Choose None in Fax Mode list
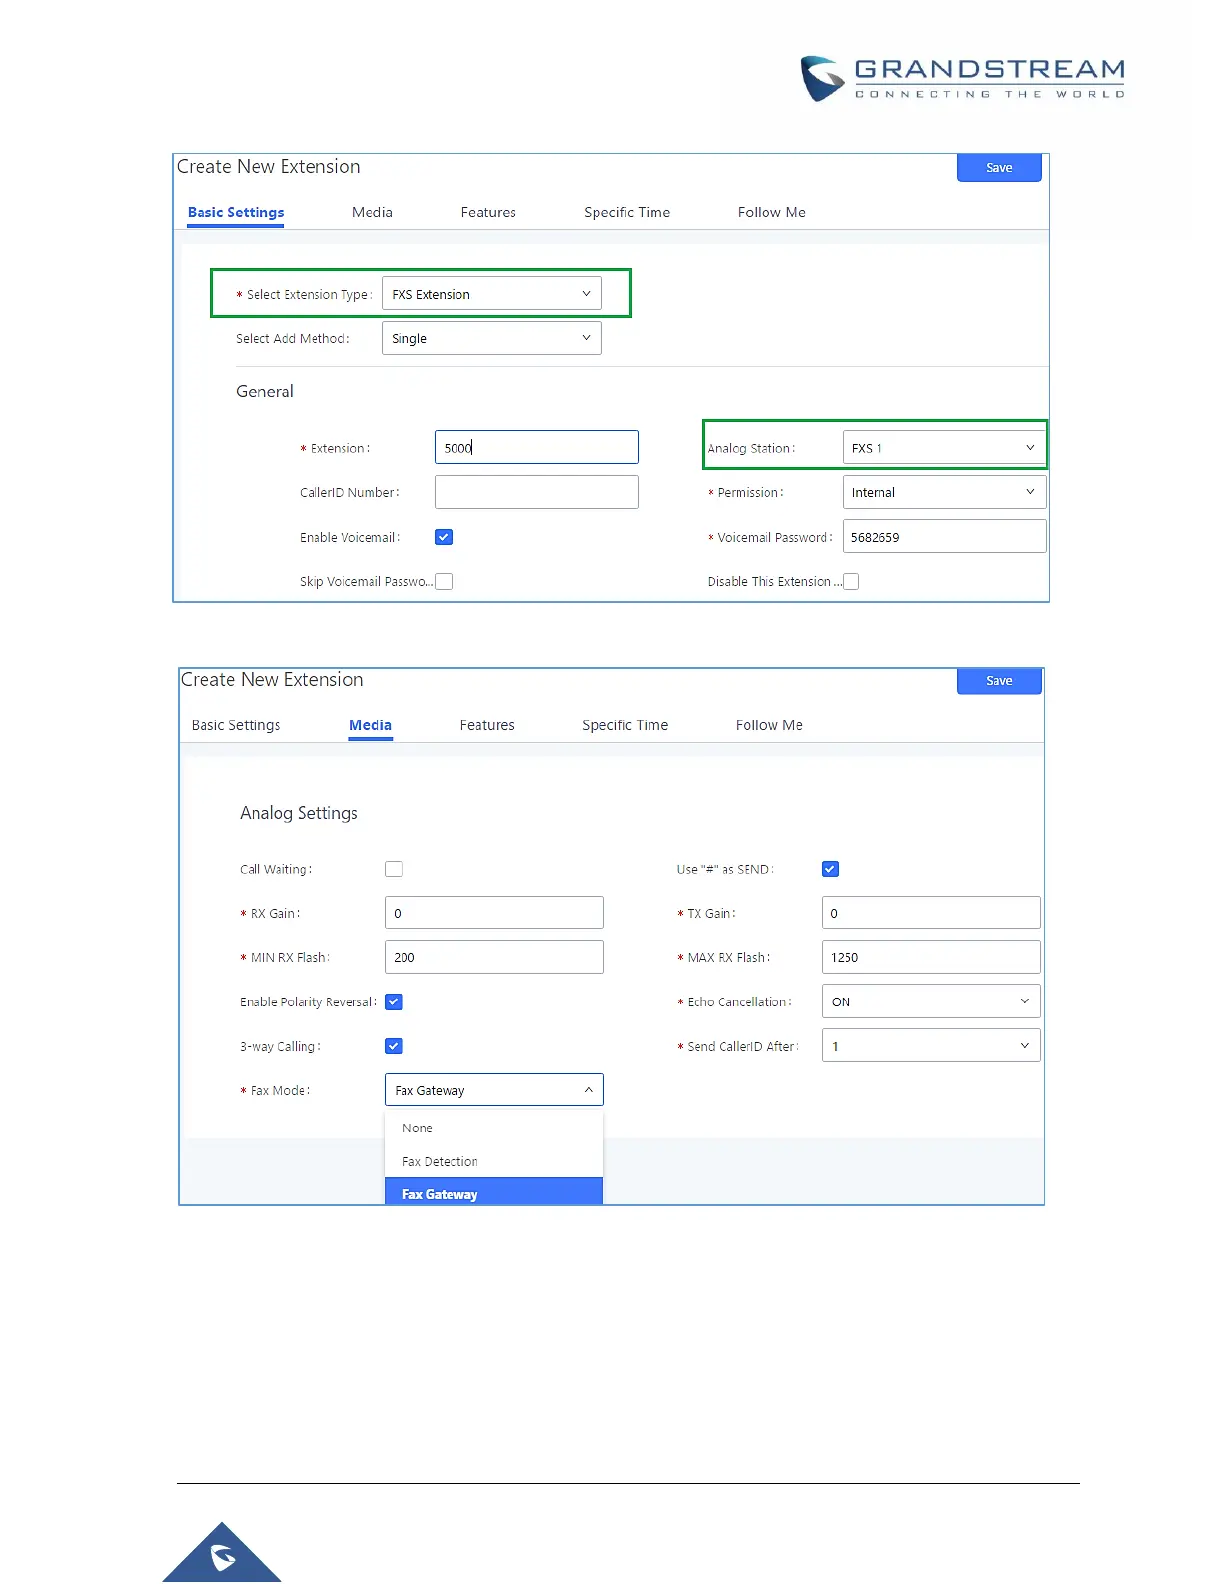Viewport: 1224px width, 1584px height. click(494, 1128)
